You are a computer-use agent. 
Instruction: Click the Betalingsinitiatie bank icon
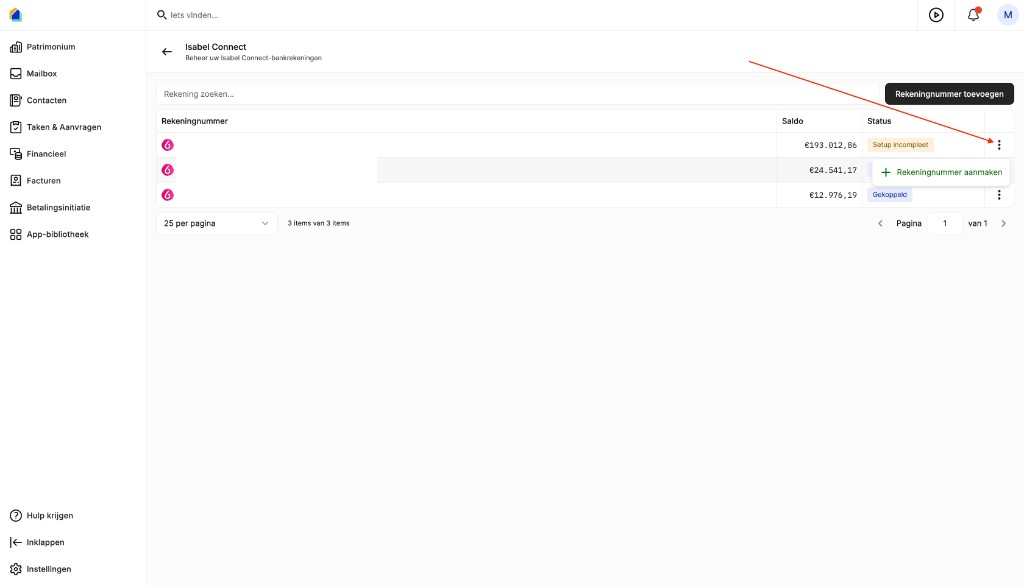point(16,208)
